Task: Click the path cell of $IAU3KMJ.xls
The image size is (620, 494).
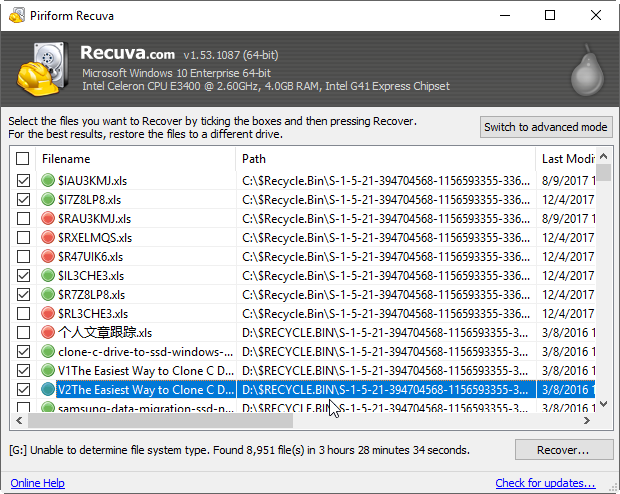Action: tap(386, 181)
